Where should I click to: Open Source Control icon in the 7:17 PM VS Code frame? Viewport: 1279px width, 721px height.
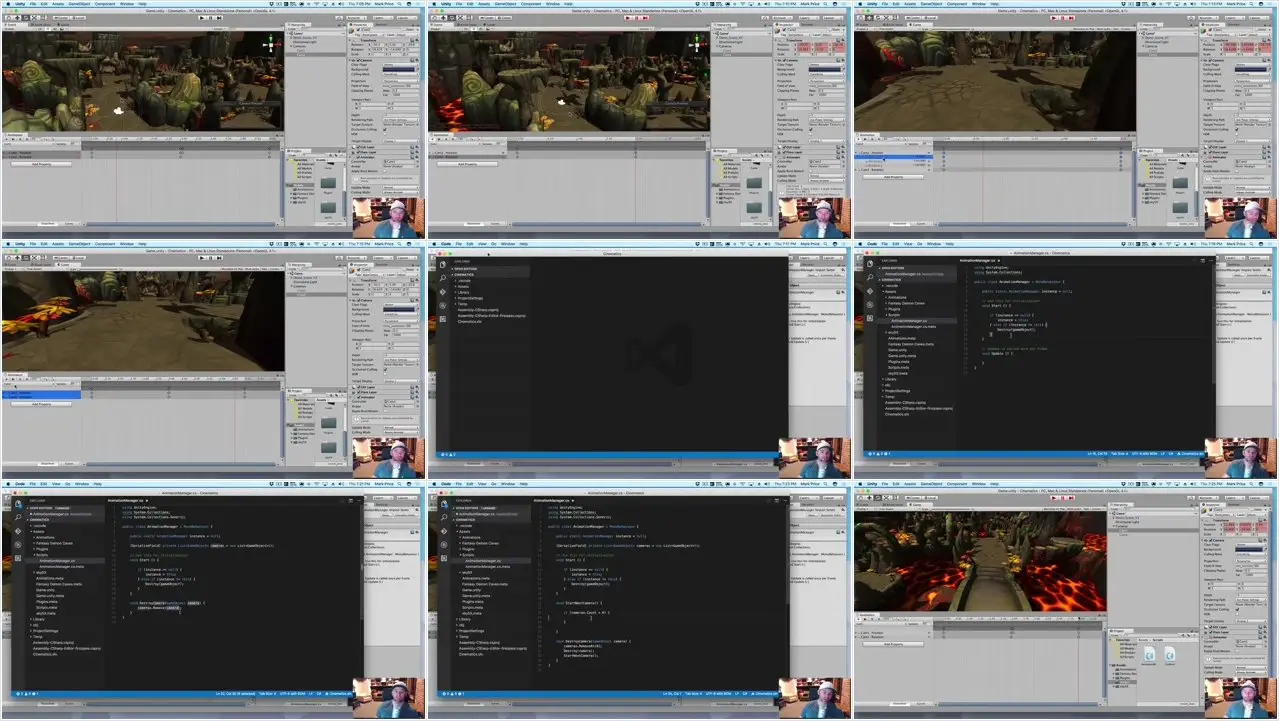443,292
